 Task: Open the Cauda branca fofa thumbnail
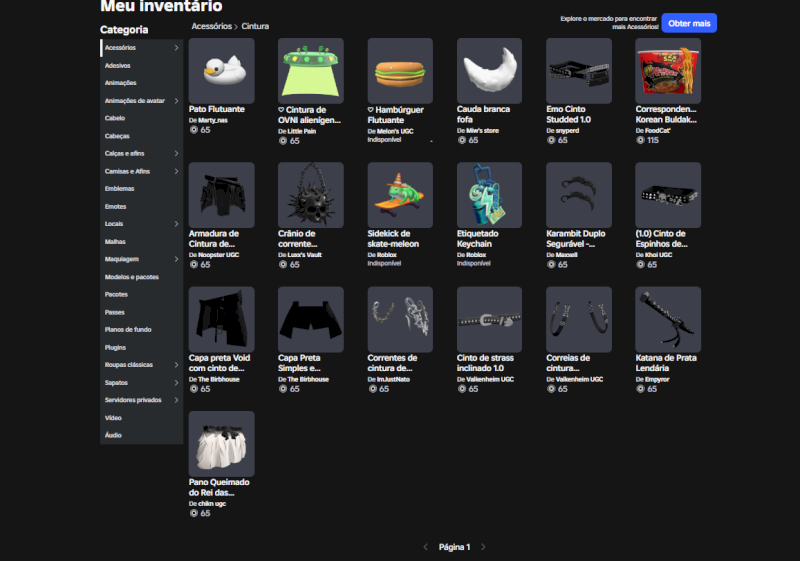pos(489,71)
